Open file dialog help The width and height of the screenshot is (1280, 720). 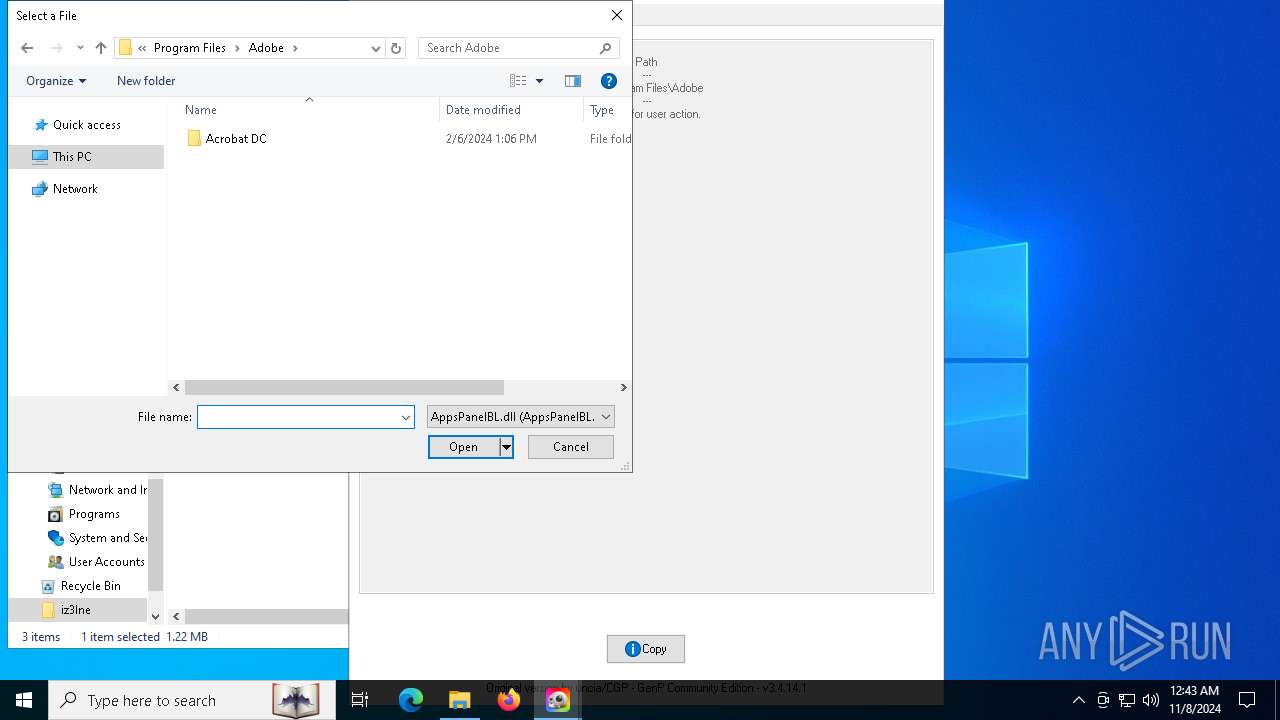608,81
